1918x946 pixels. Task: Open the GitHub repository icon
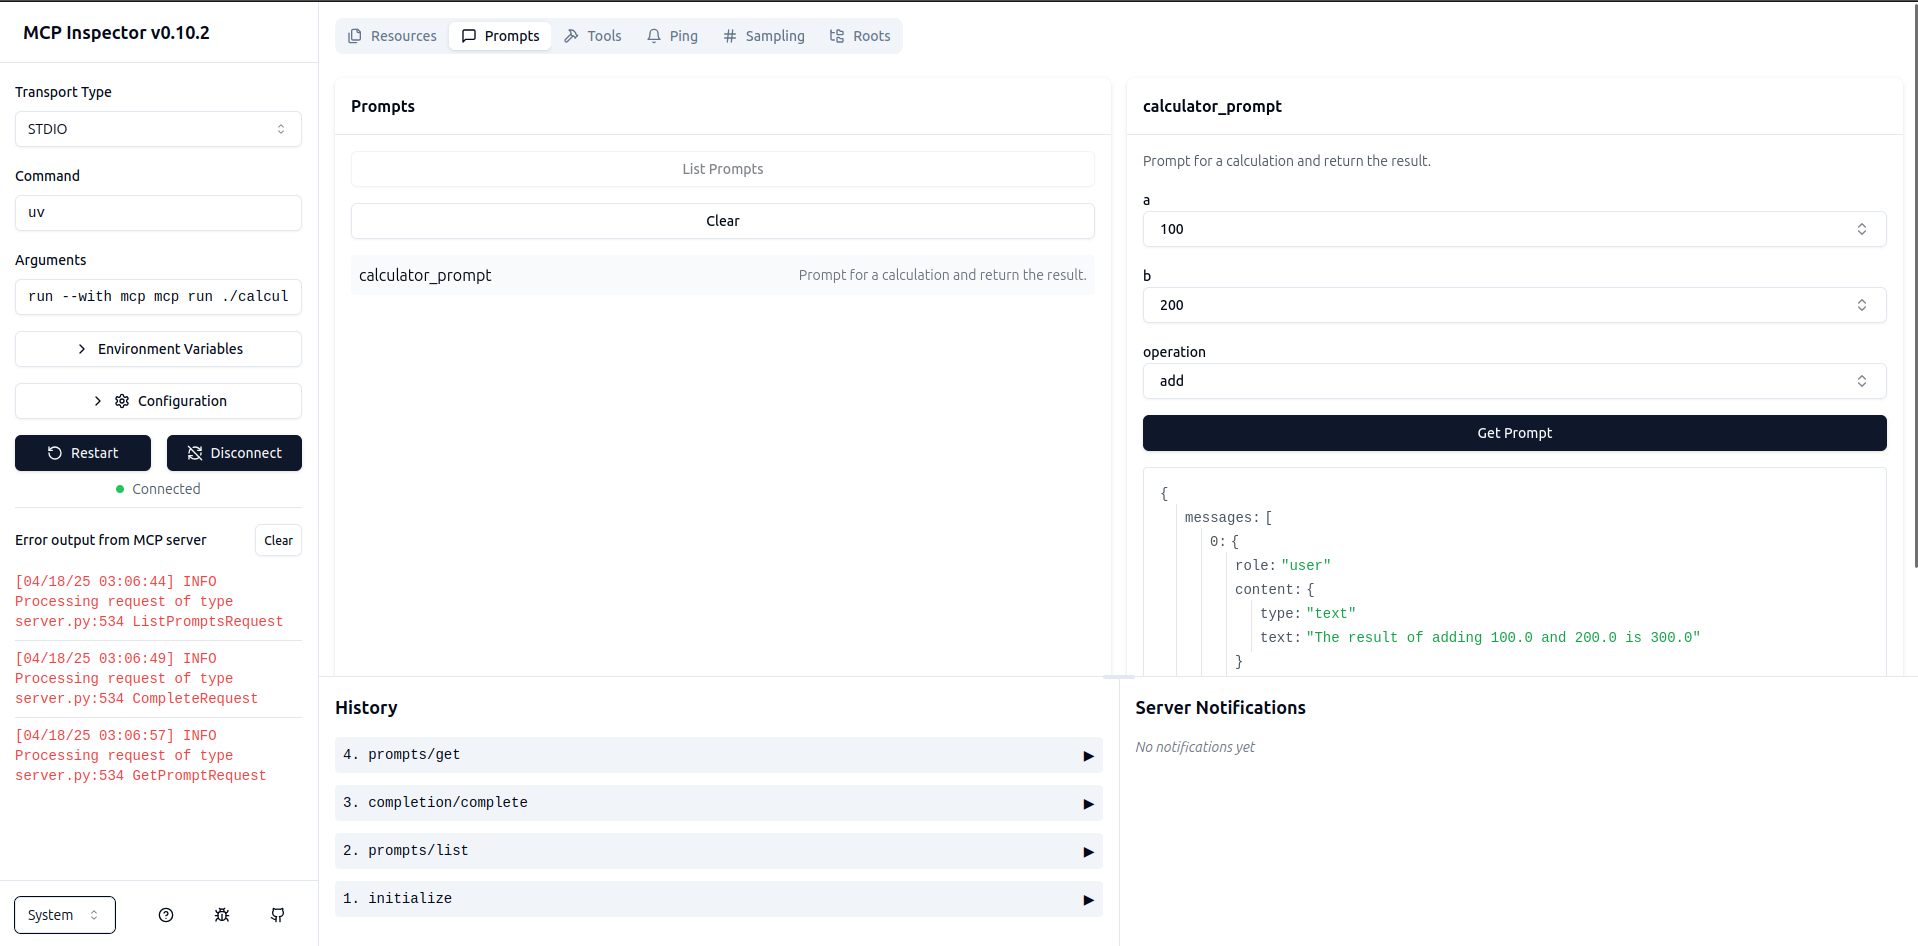(277, 914)
